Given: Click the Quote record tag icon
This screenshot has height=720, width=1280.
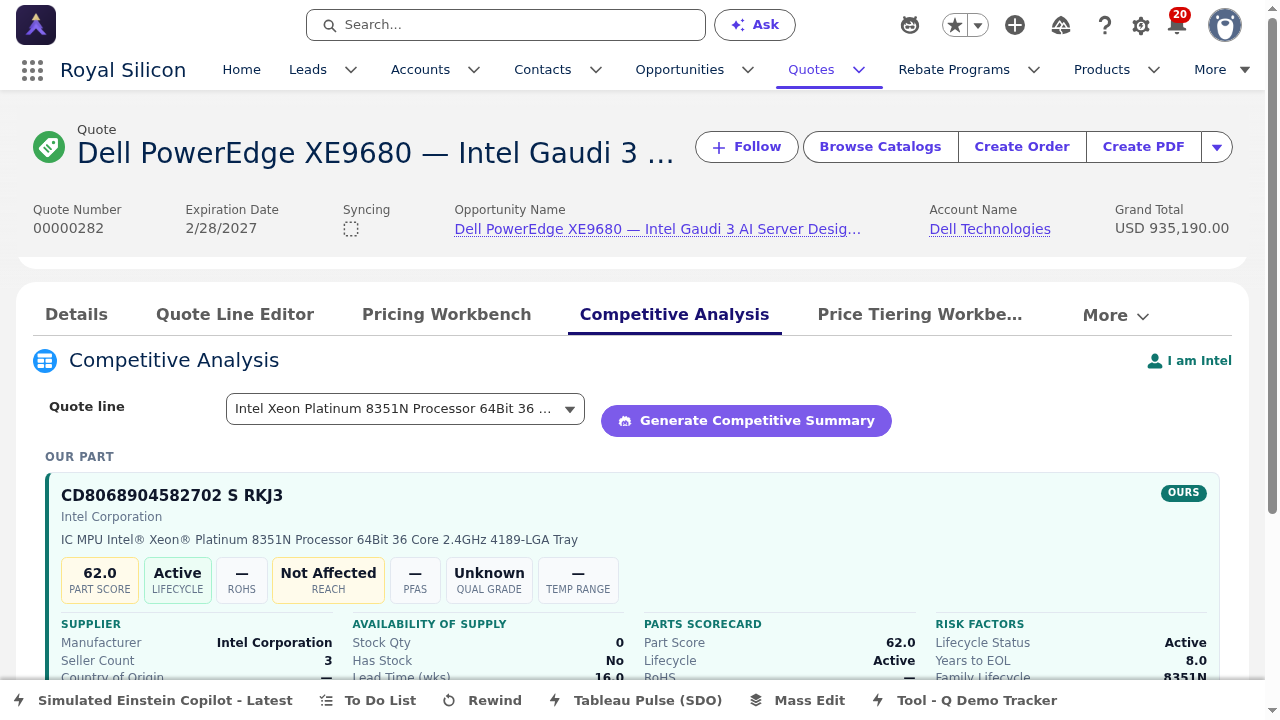Looking at the screenshot, I should pos(49,147).
